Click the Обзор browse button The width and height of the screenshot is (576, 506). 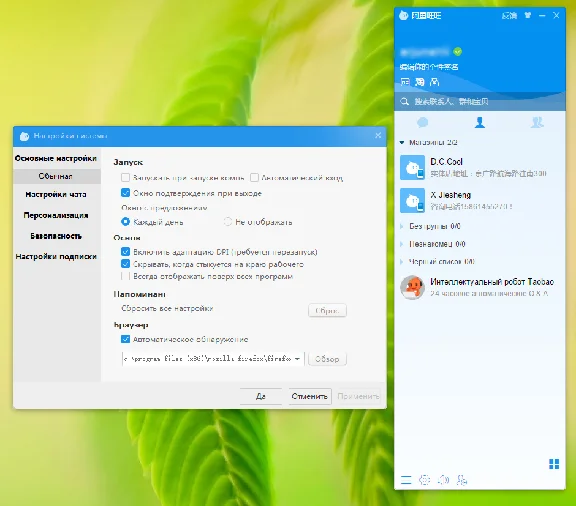(x=327, y=359)
